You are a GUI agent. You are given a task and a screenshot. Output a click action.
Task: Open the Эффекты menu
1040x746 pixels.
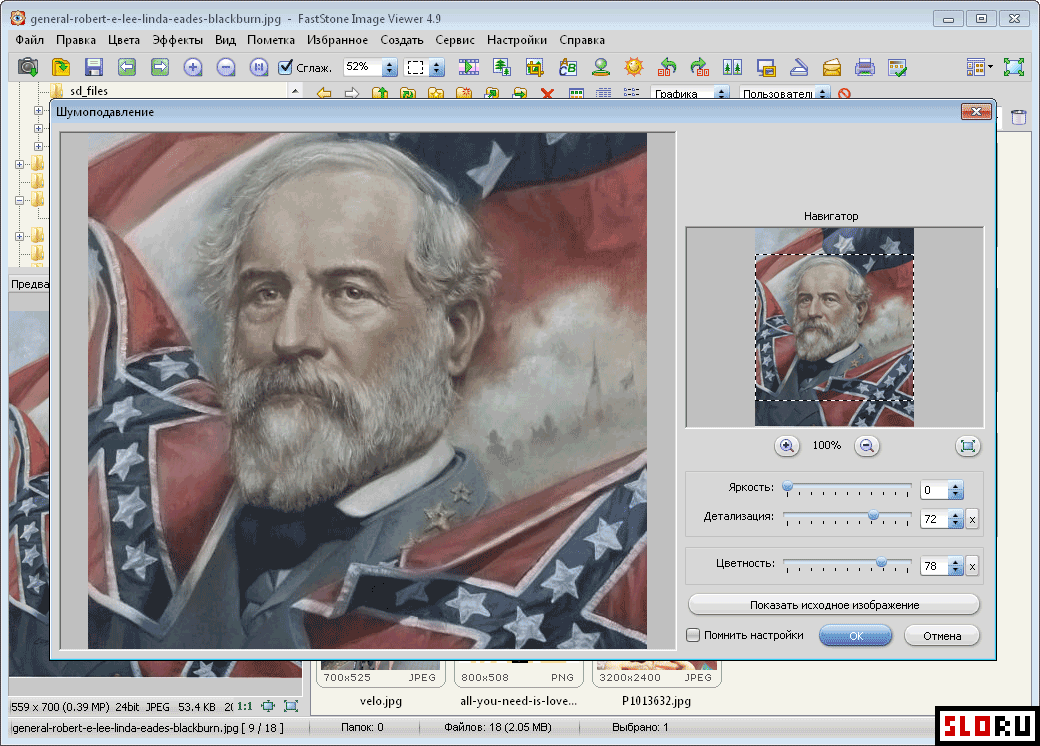click(178, 40)
